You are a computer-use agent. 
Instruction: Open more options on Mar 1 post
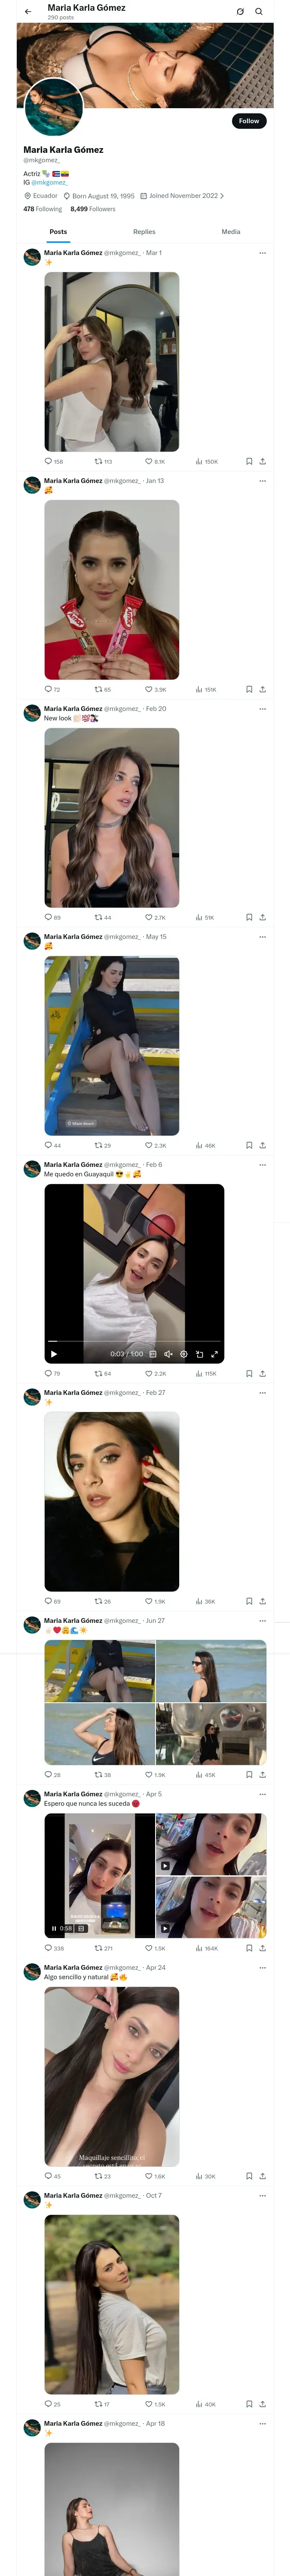[262, 253]
